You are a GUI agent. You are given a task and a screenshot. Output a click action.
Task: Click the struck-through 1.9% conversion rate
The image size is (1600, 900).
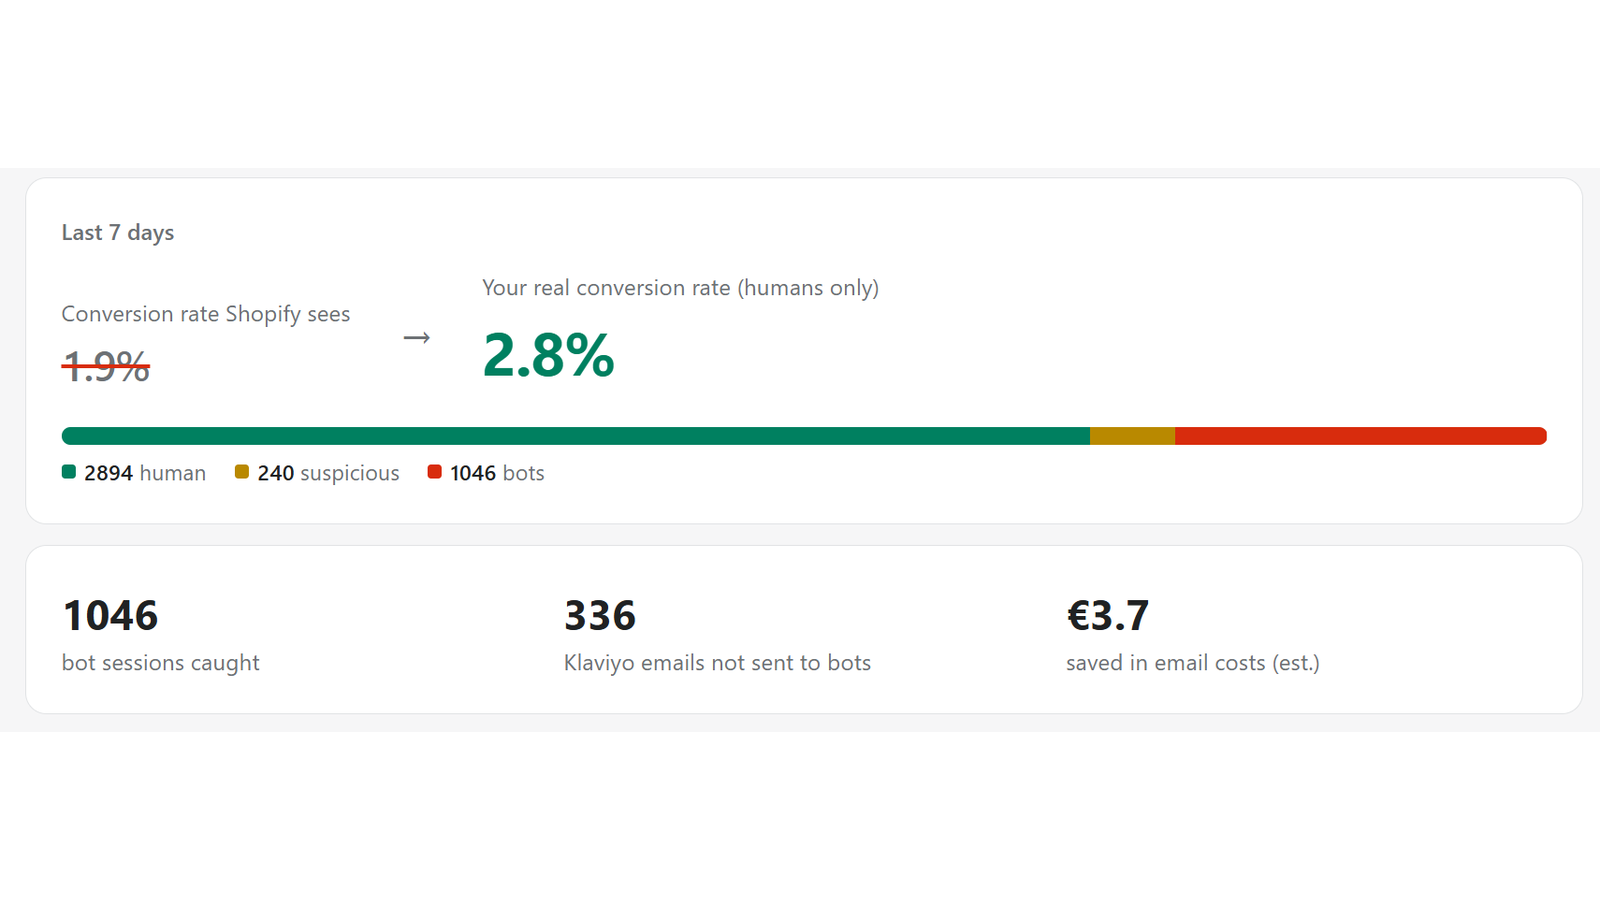(x=106, y=366)
